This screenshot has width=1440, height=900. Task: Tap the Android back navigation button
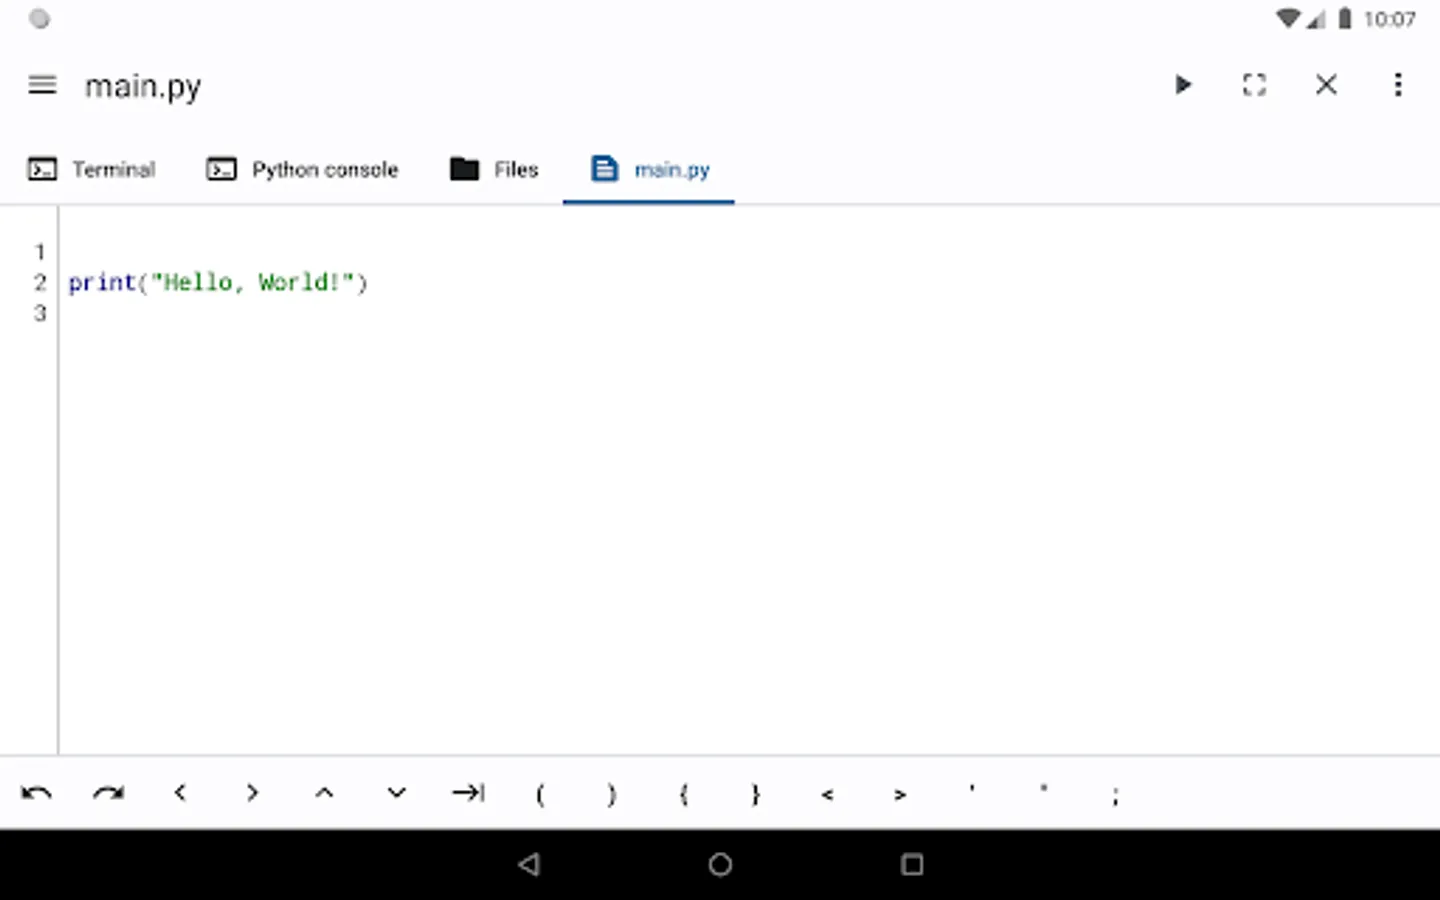tap(529, 864)
